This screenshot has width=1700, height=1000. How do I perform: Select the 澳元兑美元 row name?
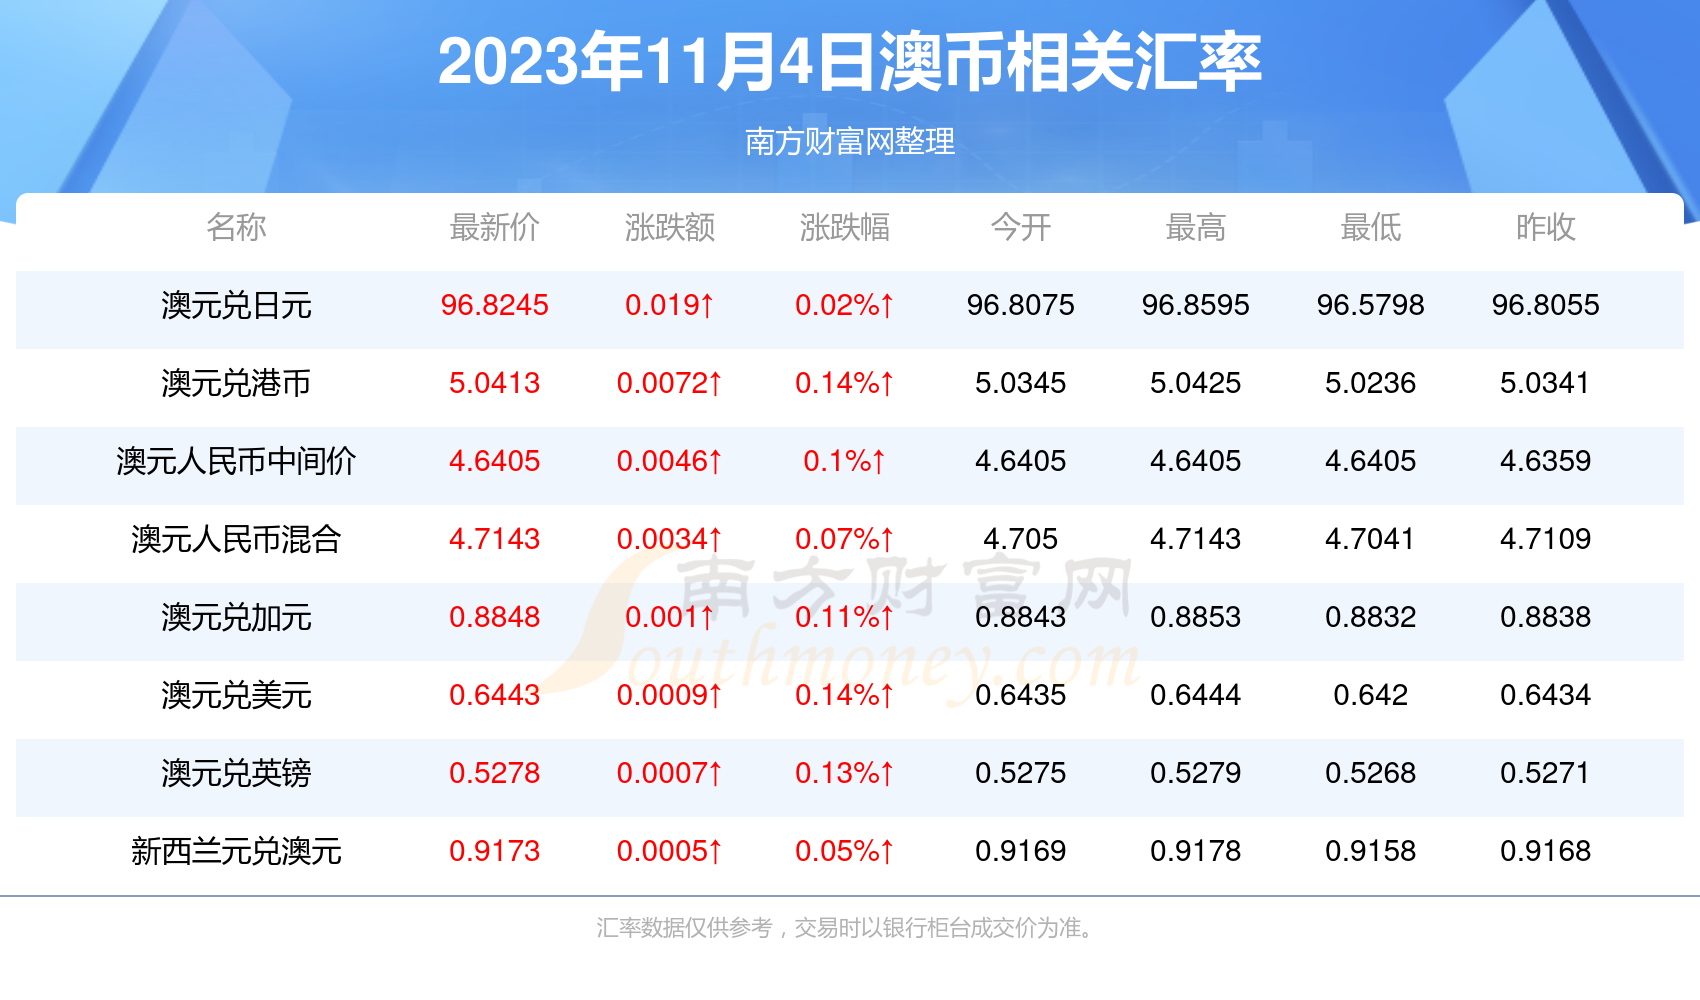[x=236, y=695]
